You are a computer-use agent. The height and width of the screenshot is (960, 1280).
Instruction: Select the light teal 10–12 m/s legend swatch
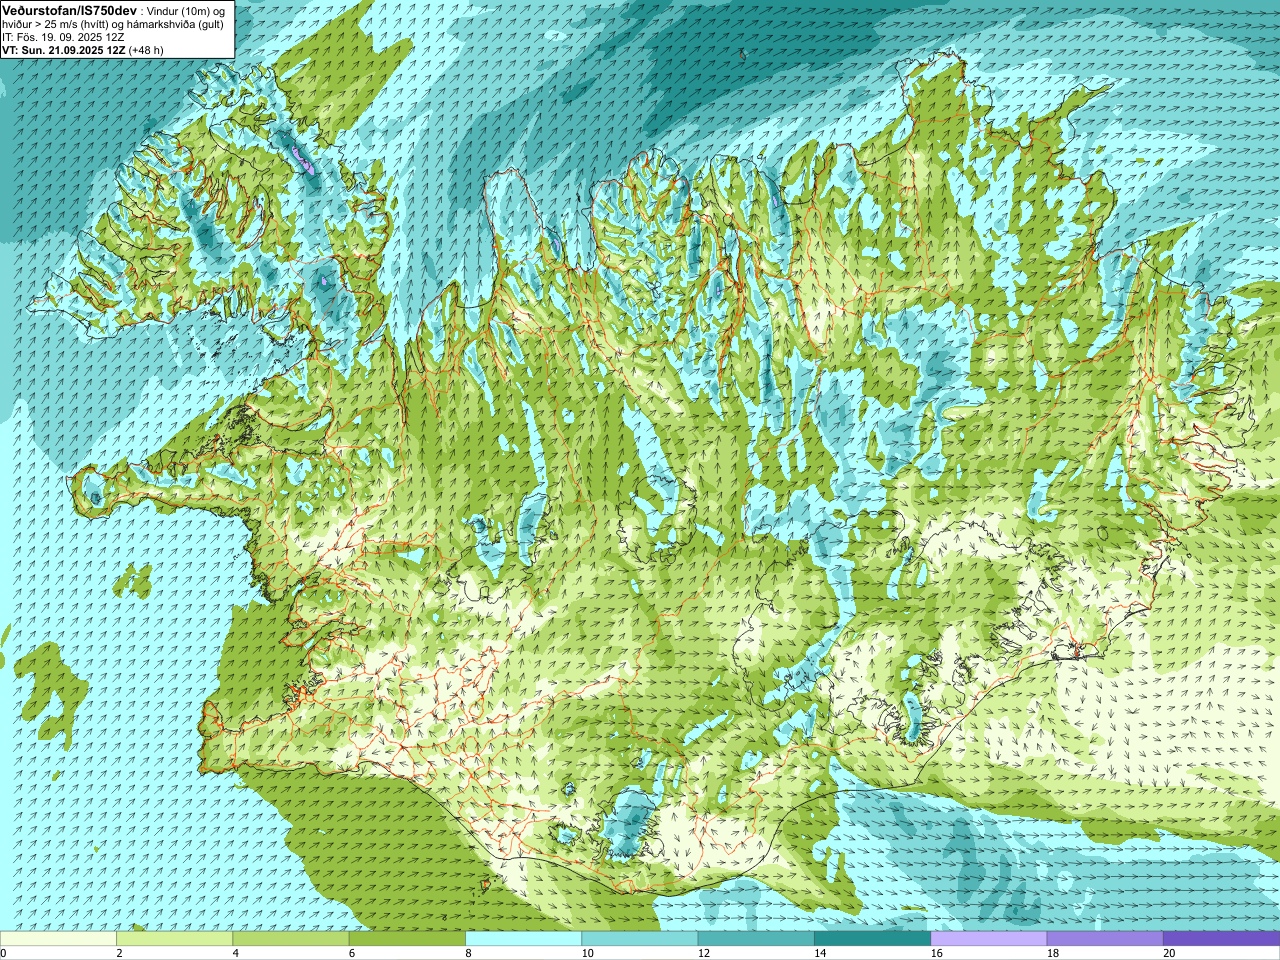pos(639,939)
